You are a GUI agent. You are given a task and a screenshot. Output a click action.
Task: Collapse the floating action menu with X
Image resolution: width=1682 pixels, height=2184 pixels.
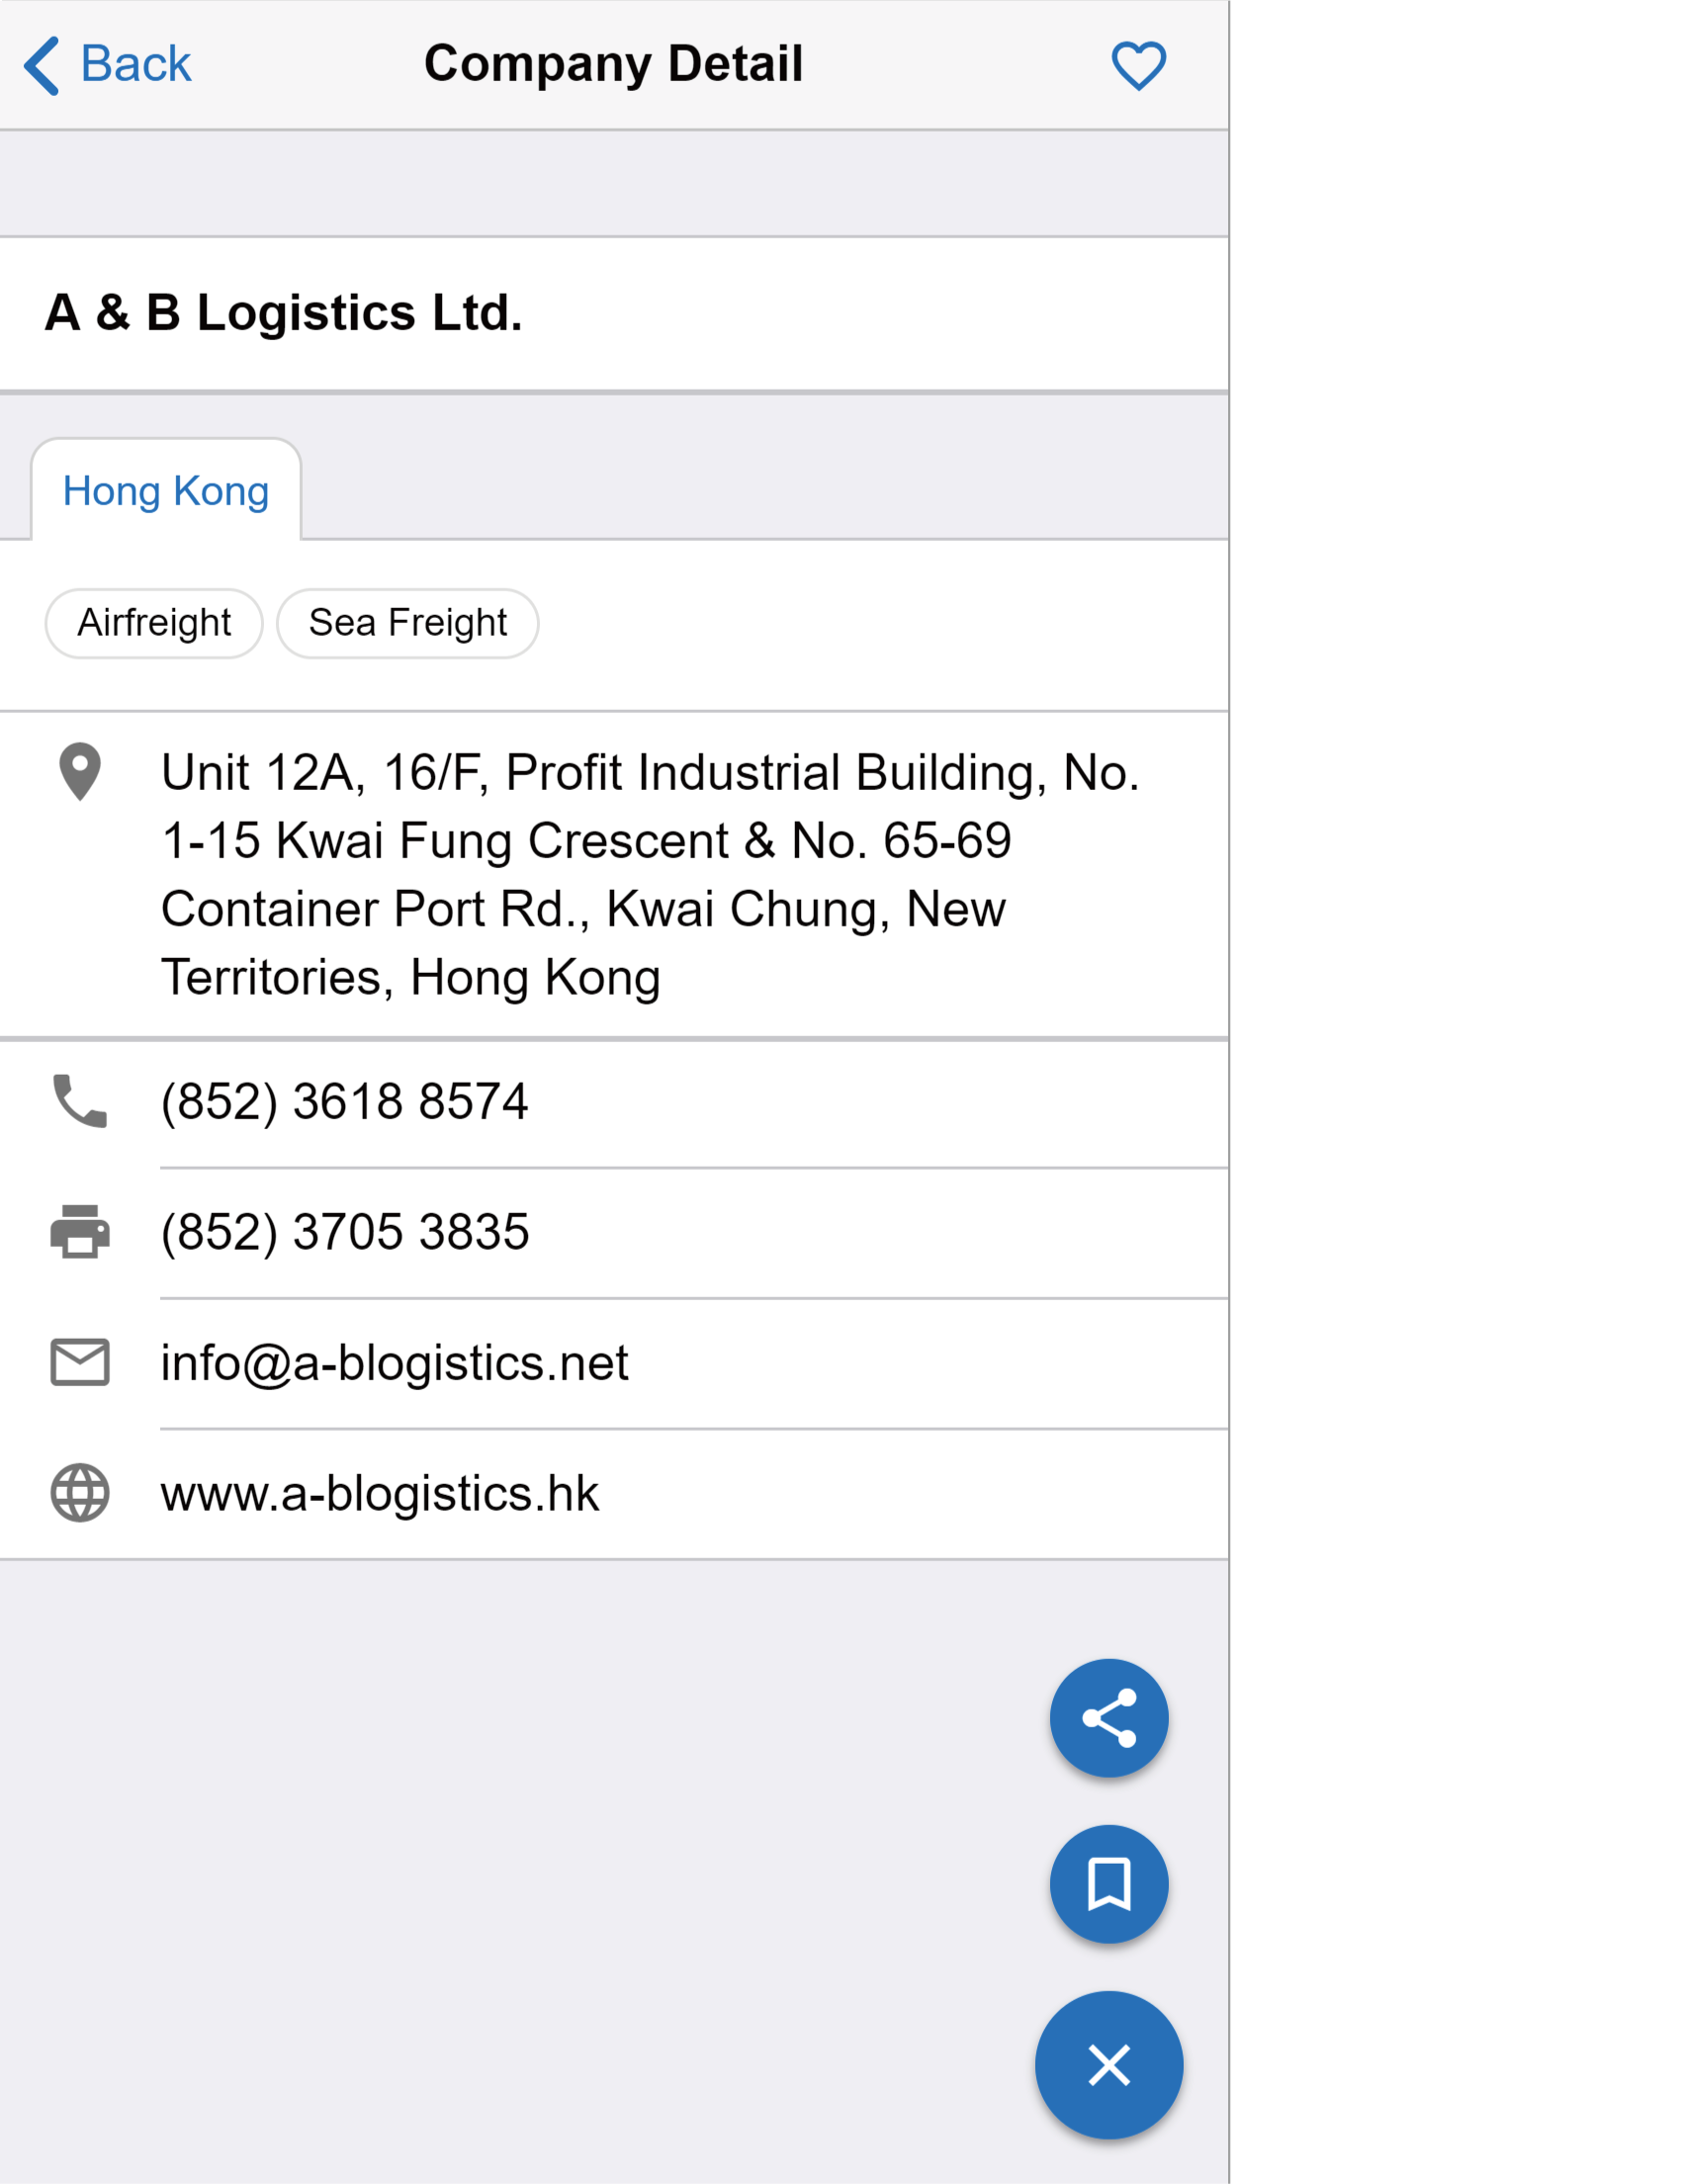coord(1108,2065)
